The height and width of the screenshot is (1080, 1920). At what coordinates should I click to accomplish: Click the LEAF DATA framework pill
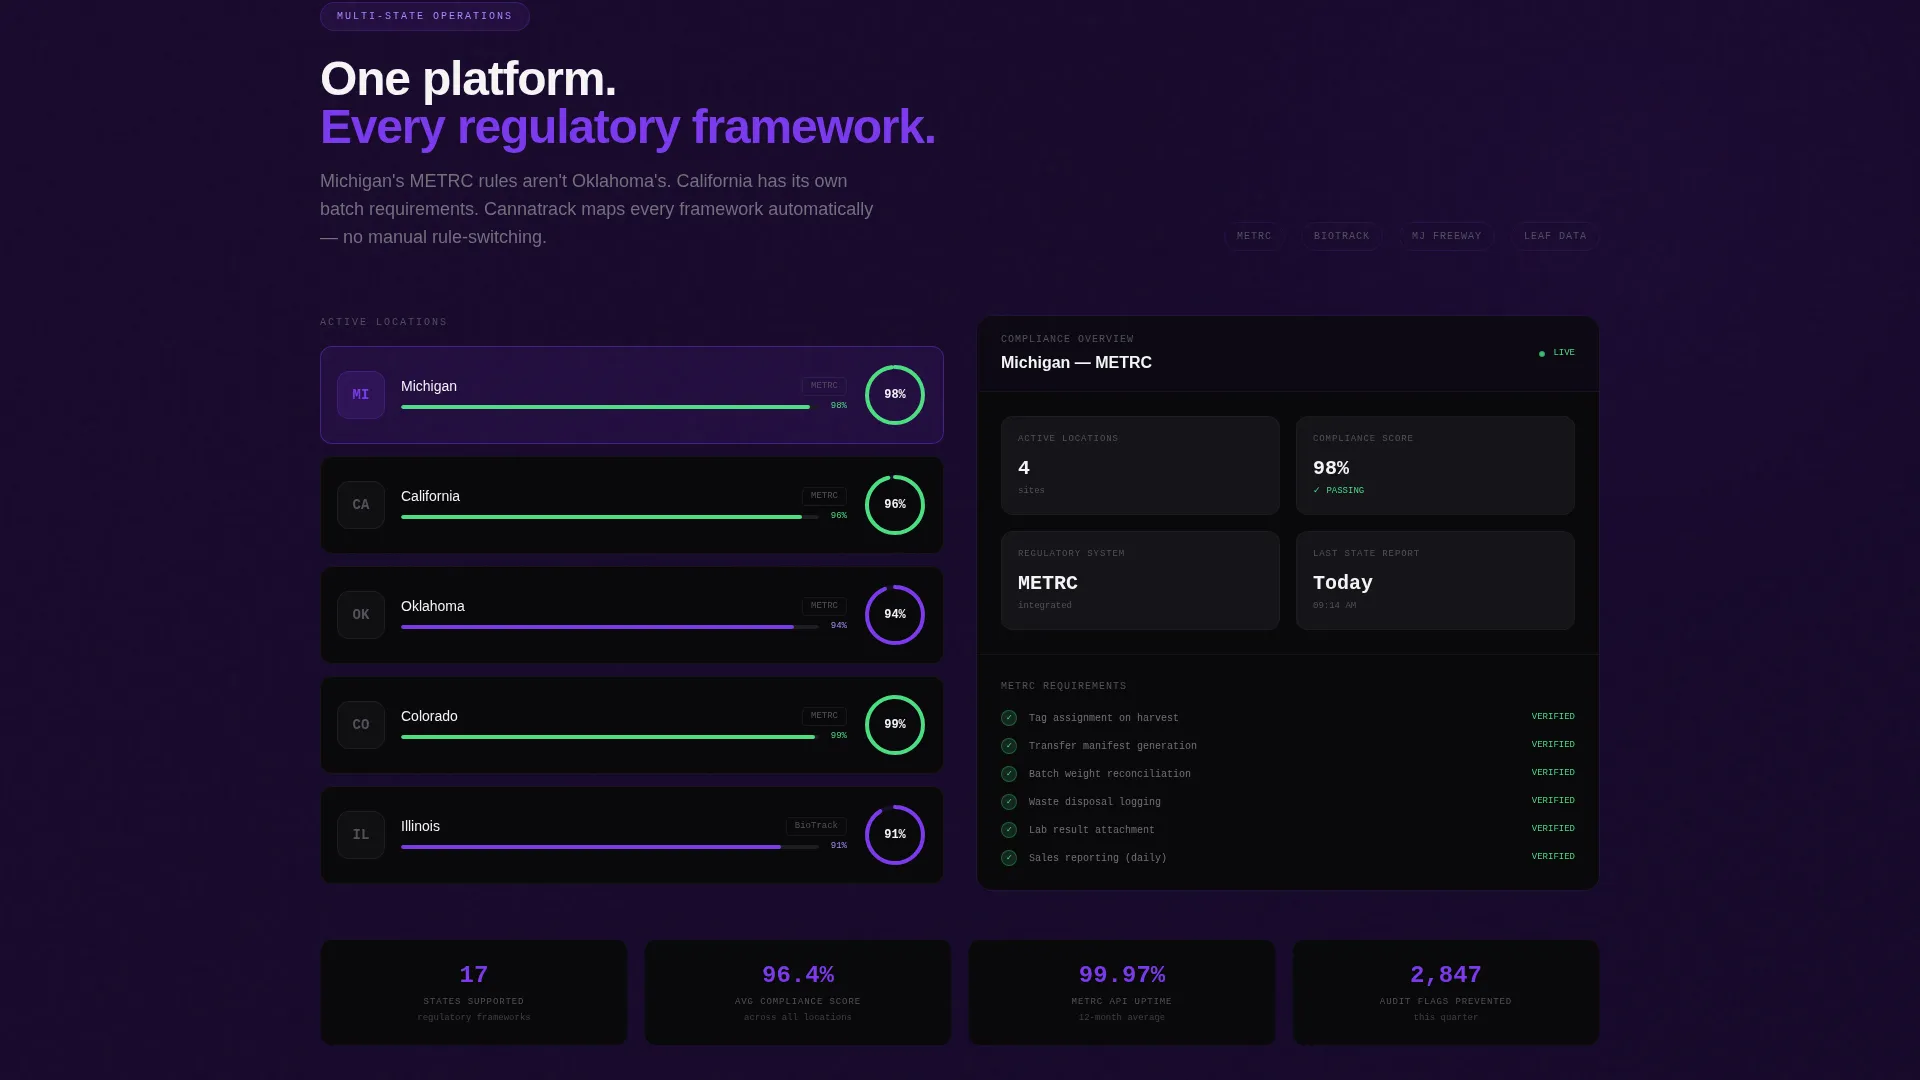1555,236
